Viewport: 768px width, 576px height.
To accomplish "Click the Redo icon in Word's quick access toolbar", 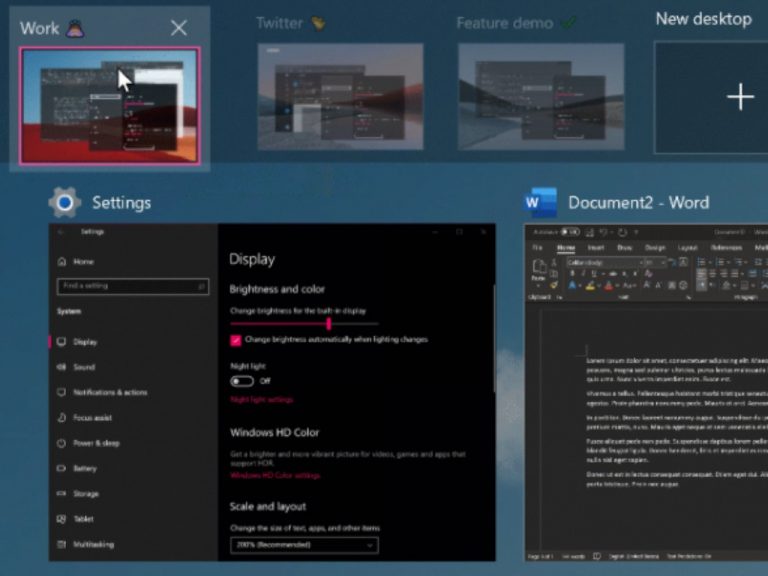I will pyautogui.click(x=623, y=232).
